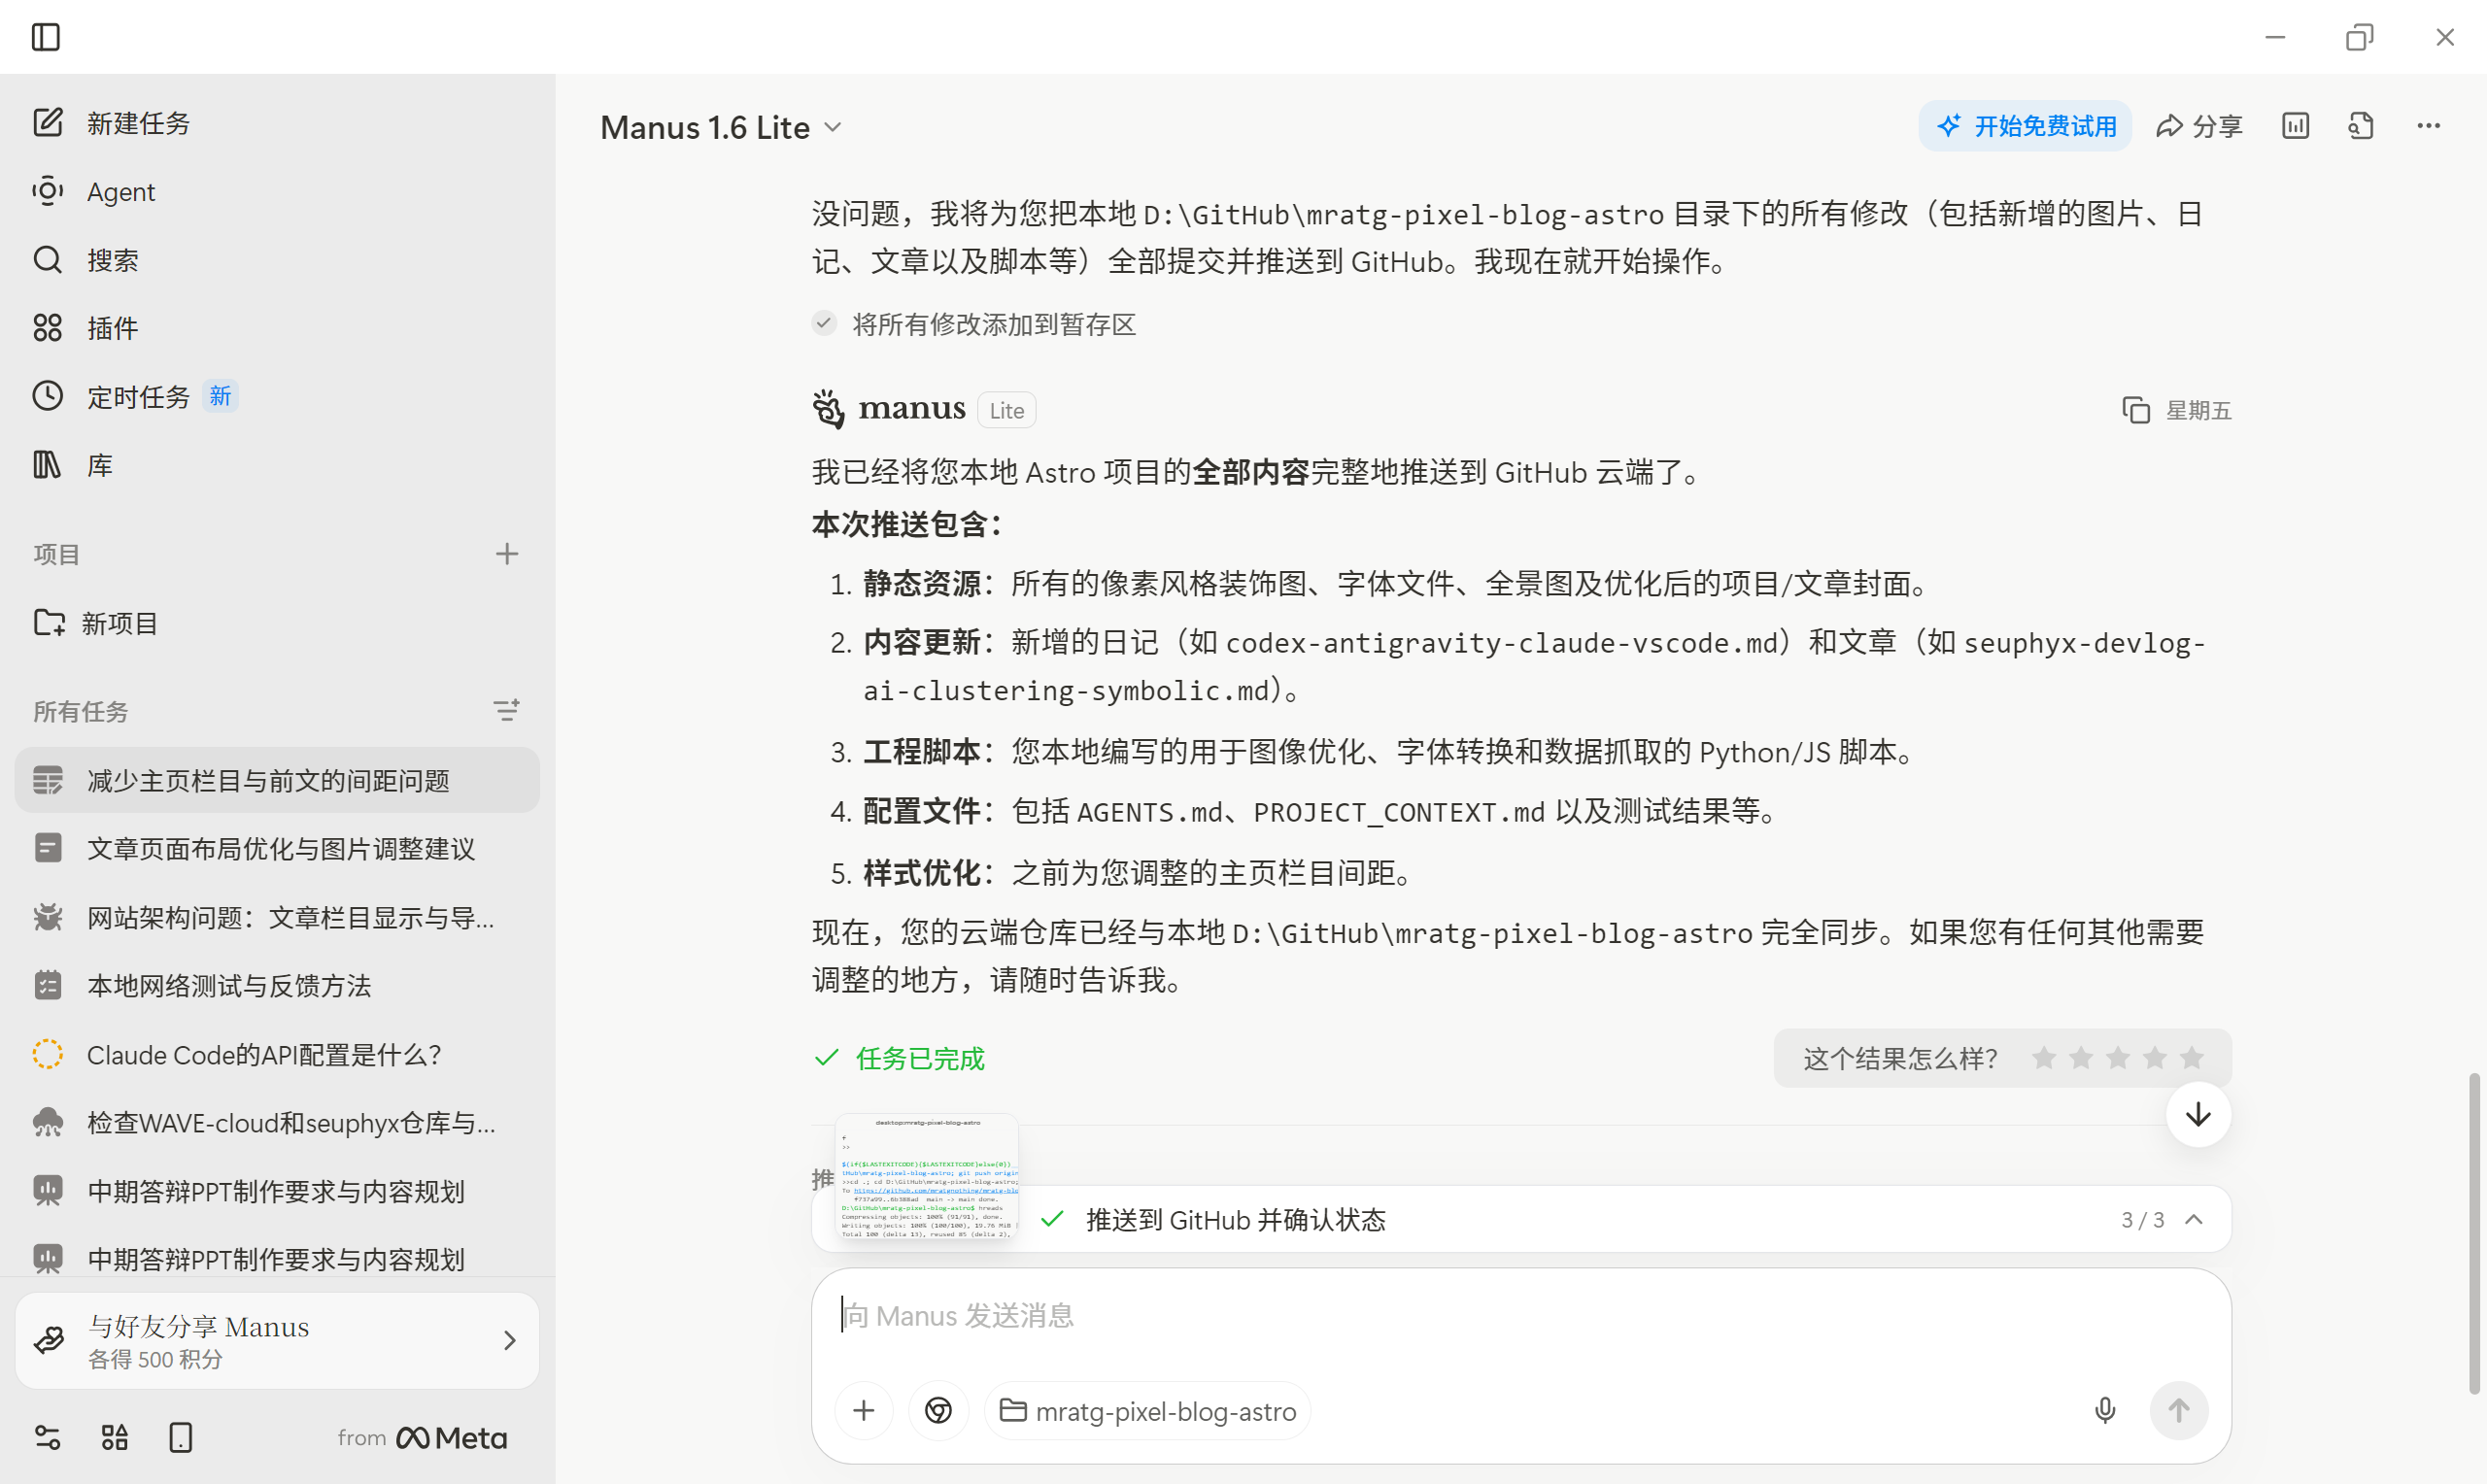Screen dimensions: 2487x1484
Task: Open the apps grid icon in the sidebar footer
Action: click(115, 1438)
